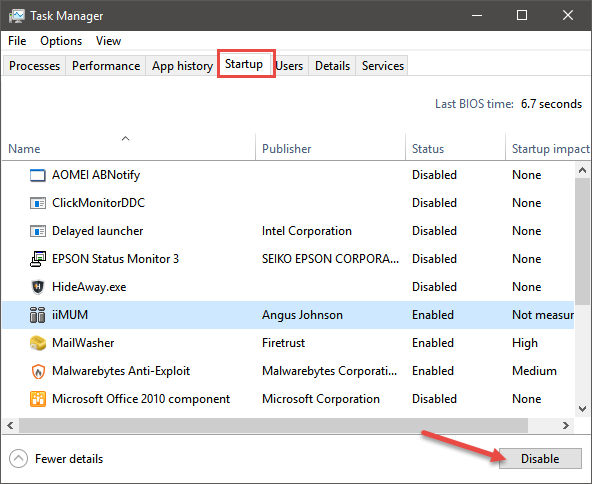This screenshot has height=484, width=592.
Task: Select the Delayed launcher row
Action: [288, 231]
